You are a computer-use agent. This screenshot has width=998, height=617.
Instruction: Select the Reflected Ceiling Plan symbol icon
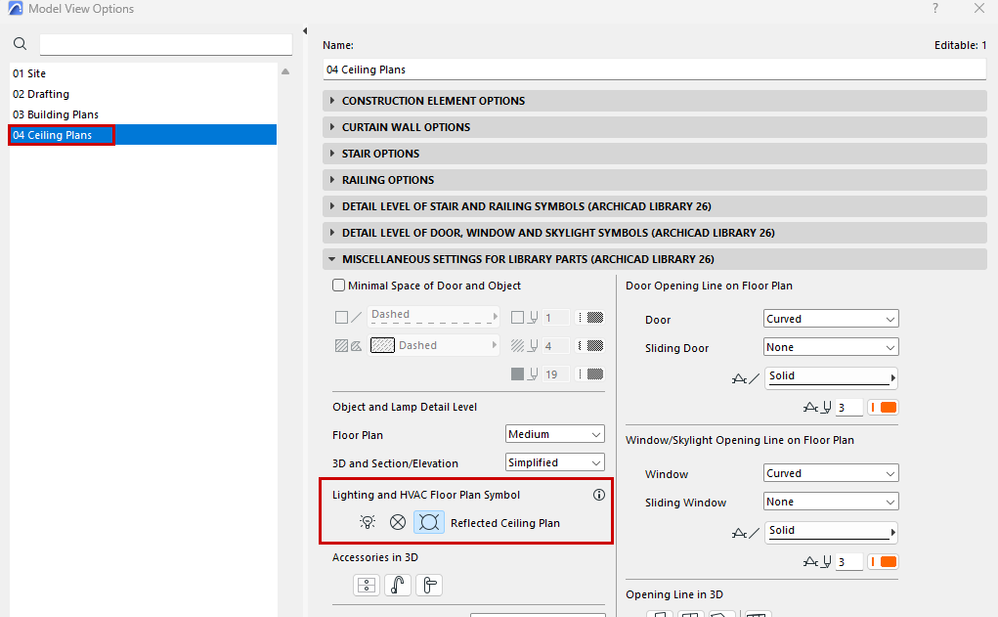click(x=429, y=522)
